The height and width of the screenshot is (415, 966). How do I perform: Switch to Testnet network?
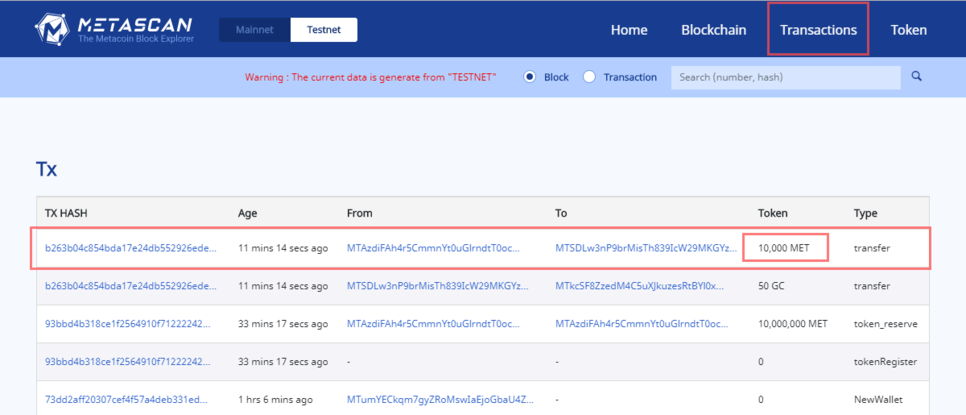point(323,30)
